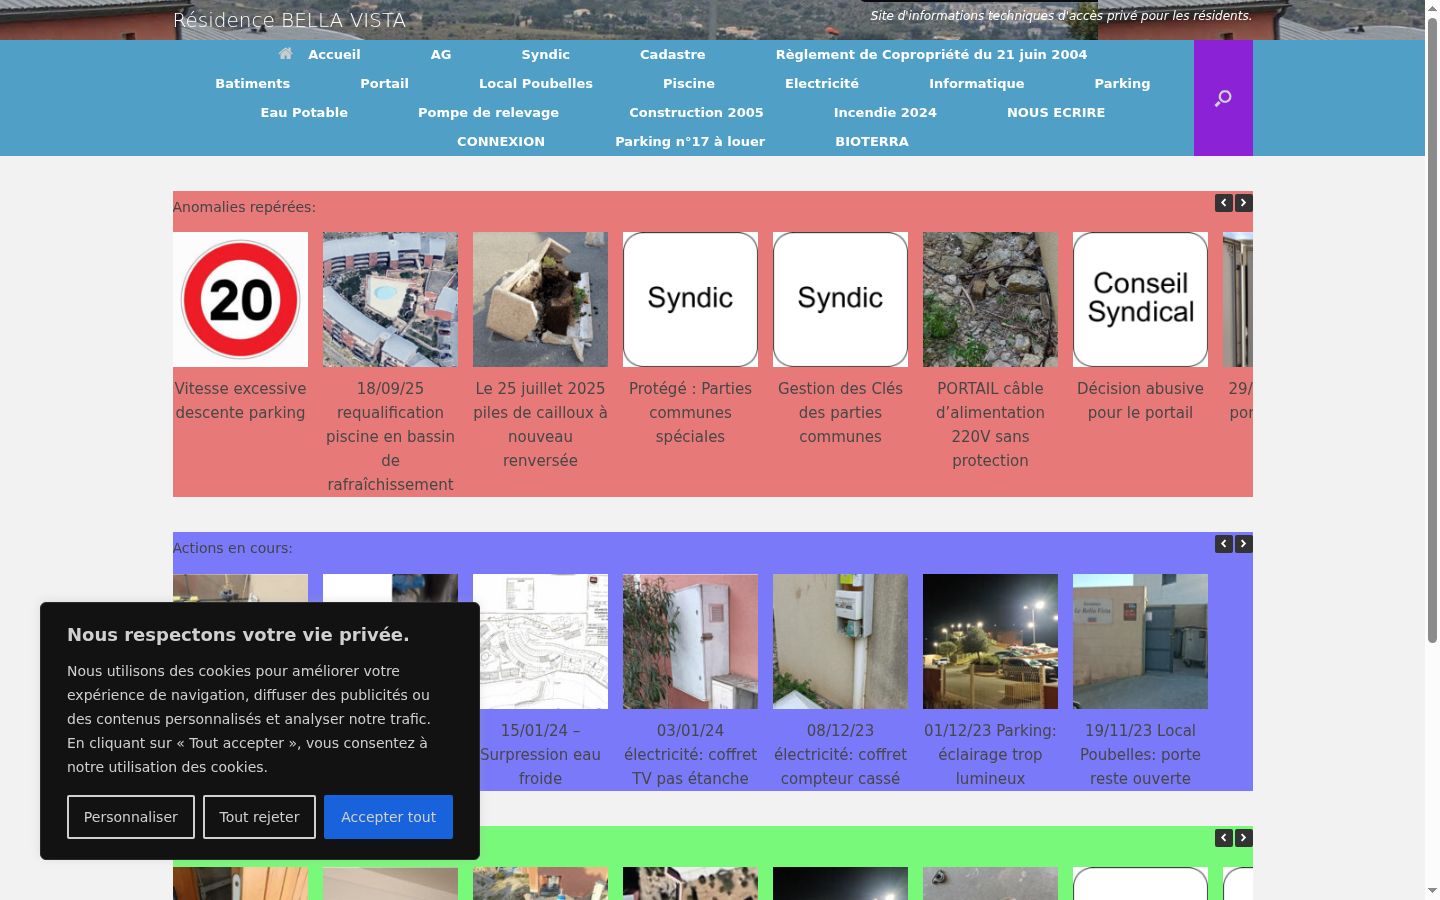Open link Vitesse excessive descente parking
1440x900 pixels.
pyautogui.click(x=240, y=401)
